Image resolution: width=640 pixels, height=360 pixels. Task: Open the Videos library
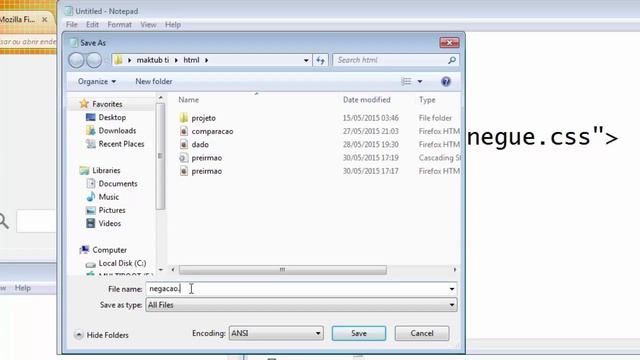coord(110,224)
